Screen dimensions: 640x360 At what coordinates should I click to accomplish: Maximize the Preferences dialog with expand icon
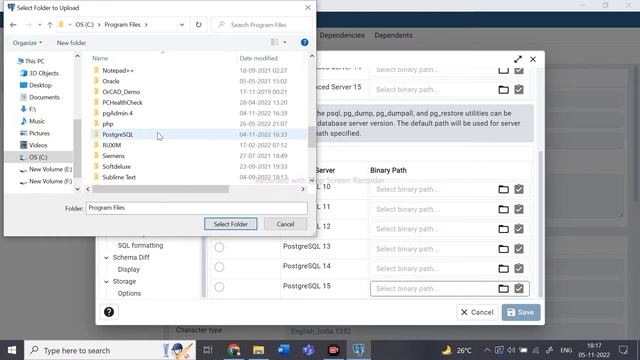pyautogui.click(x=518, y=59)
